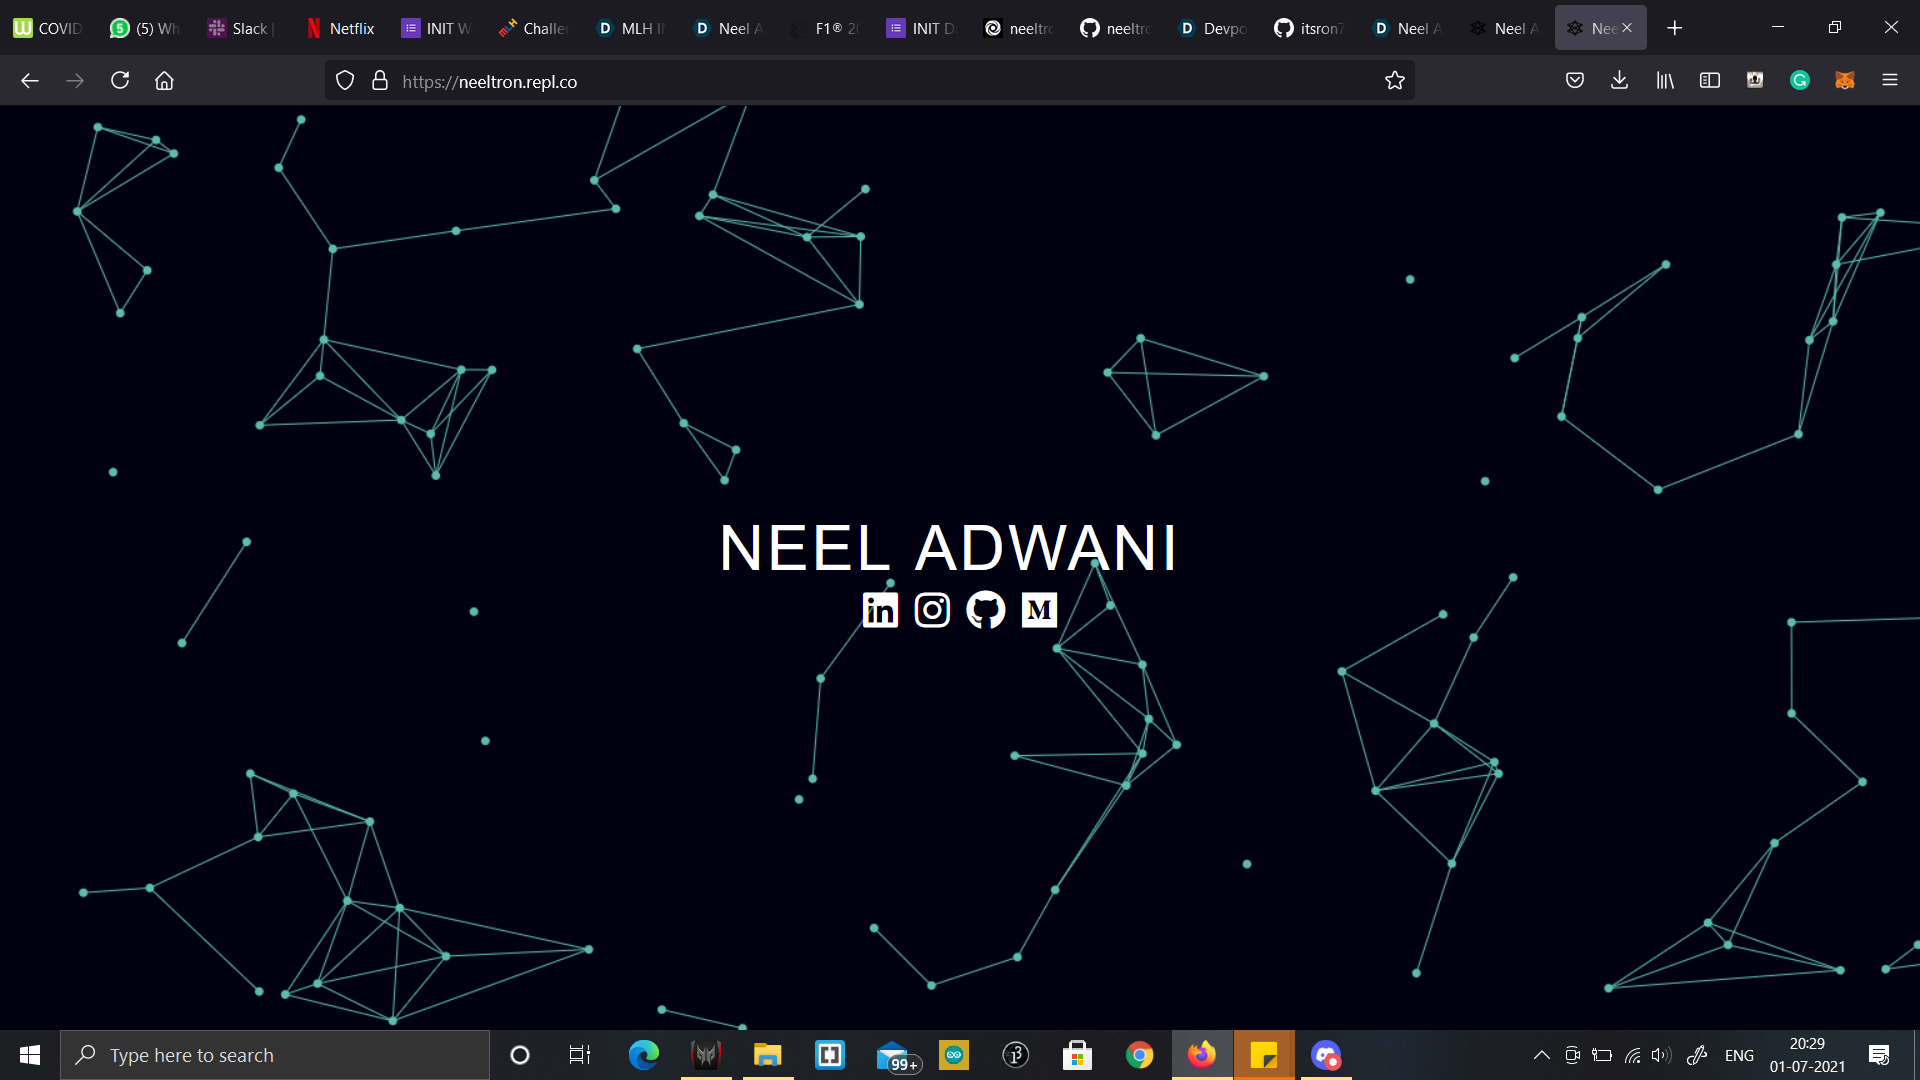Open the Grammarly extension
Screen dimensions: 1920x1080
(x=1800, y=81)
